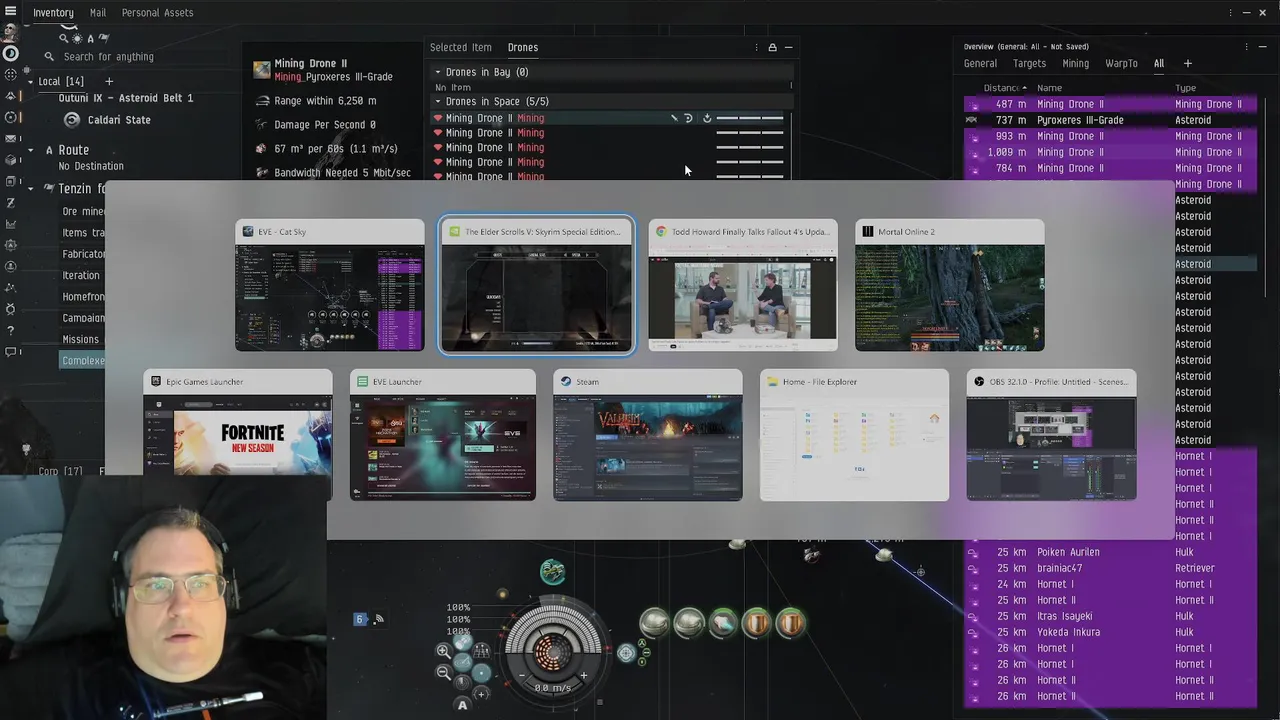Viewport: 1280px width, 720px height.
Task: Open the EVE hamburger menu at top-left
Action: pyautogui.click(x=10, y=12)
